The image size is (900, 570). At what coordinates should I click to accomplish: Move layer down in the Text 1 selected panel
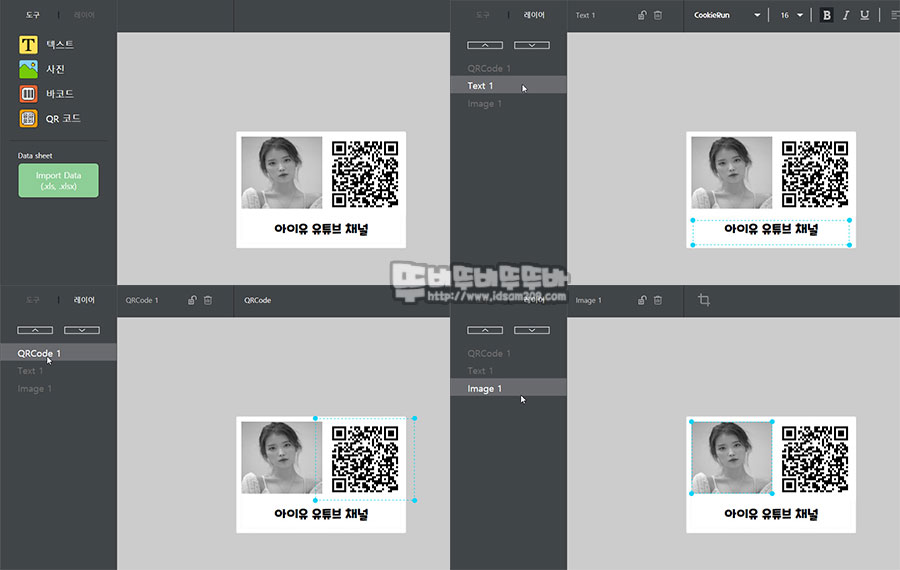click(x=532, y=45)
